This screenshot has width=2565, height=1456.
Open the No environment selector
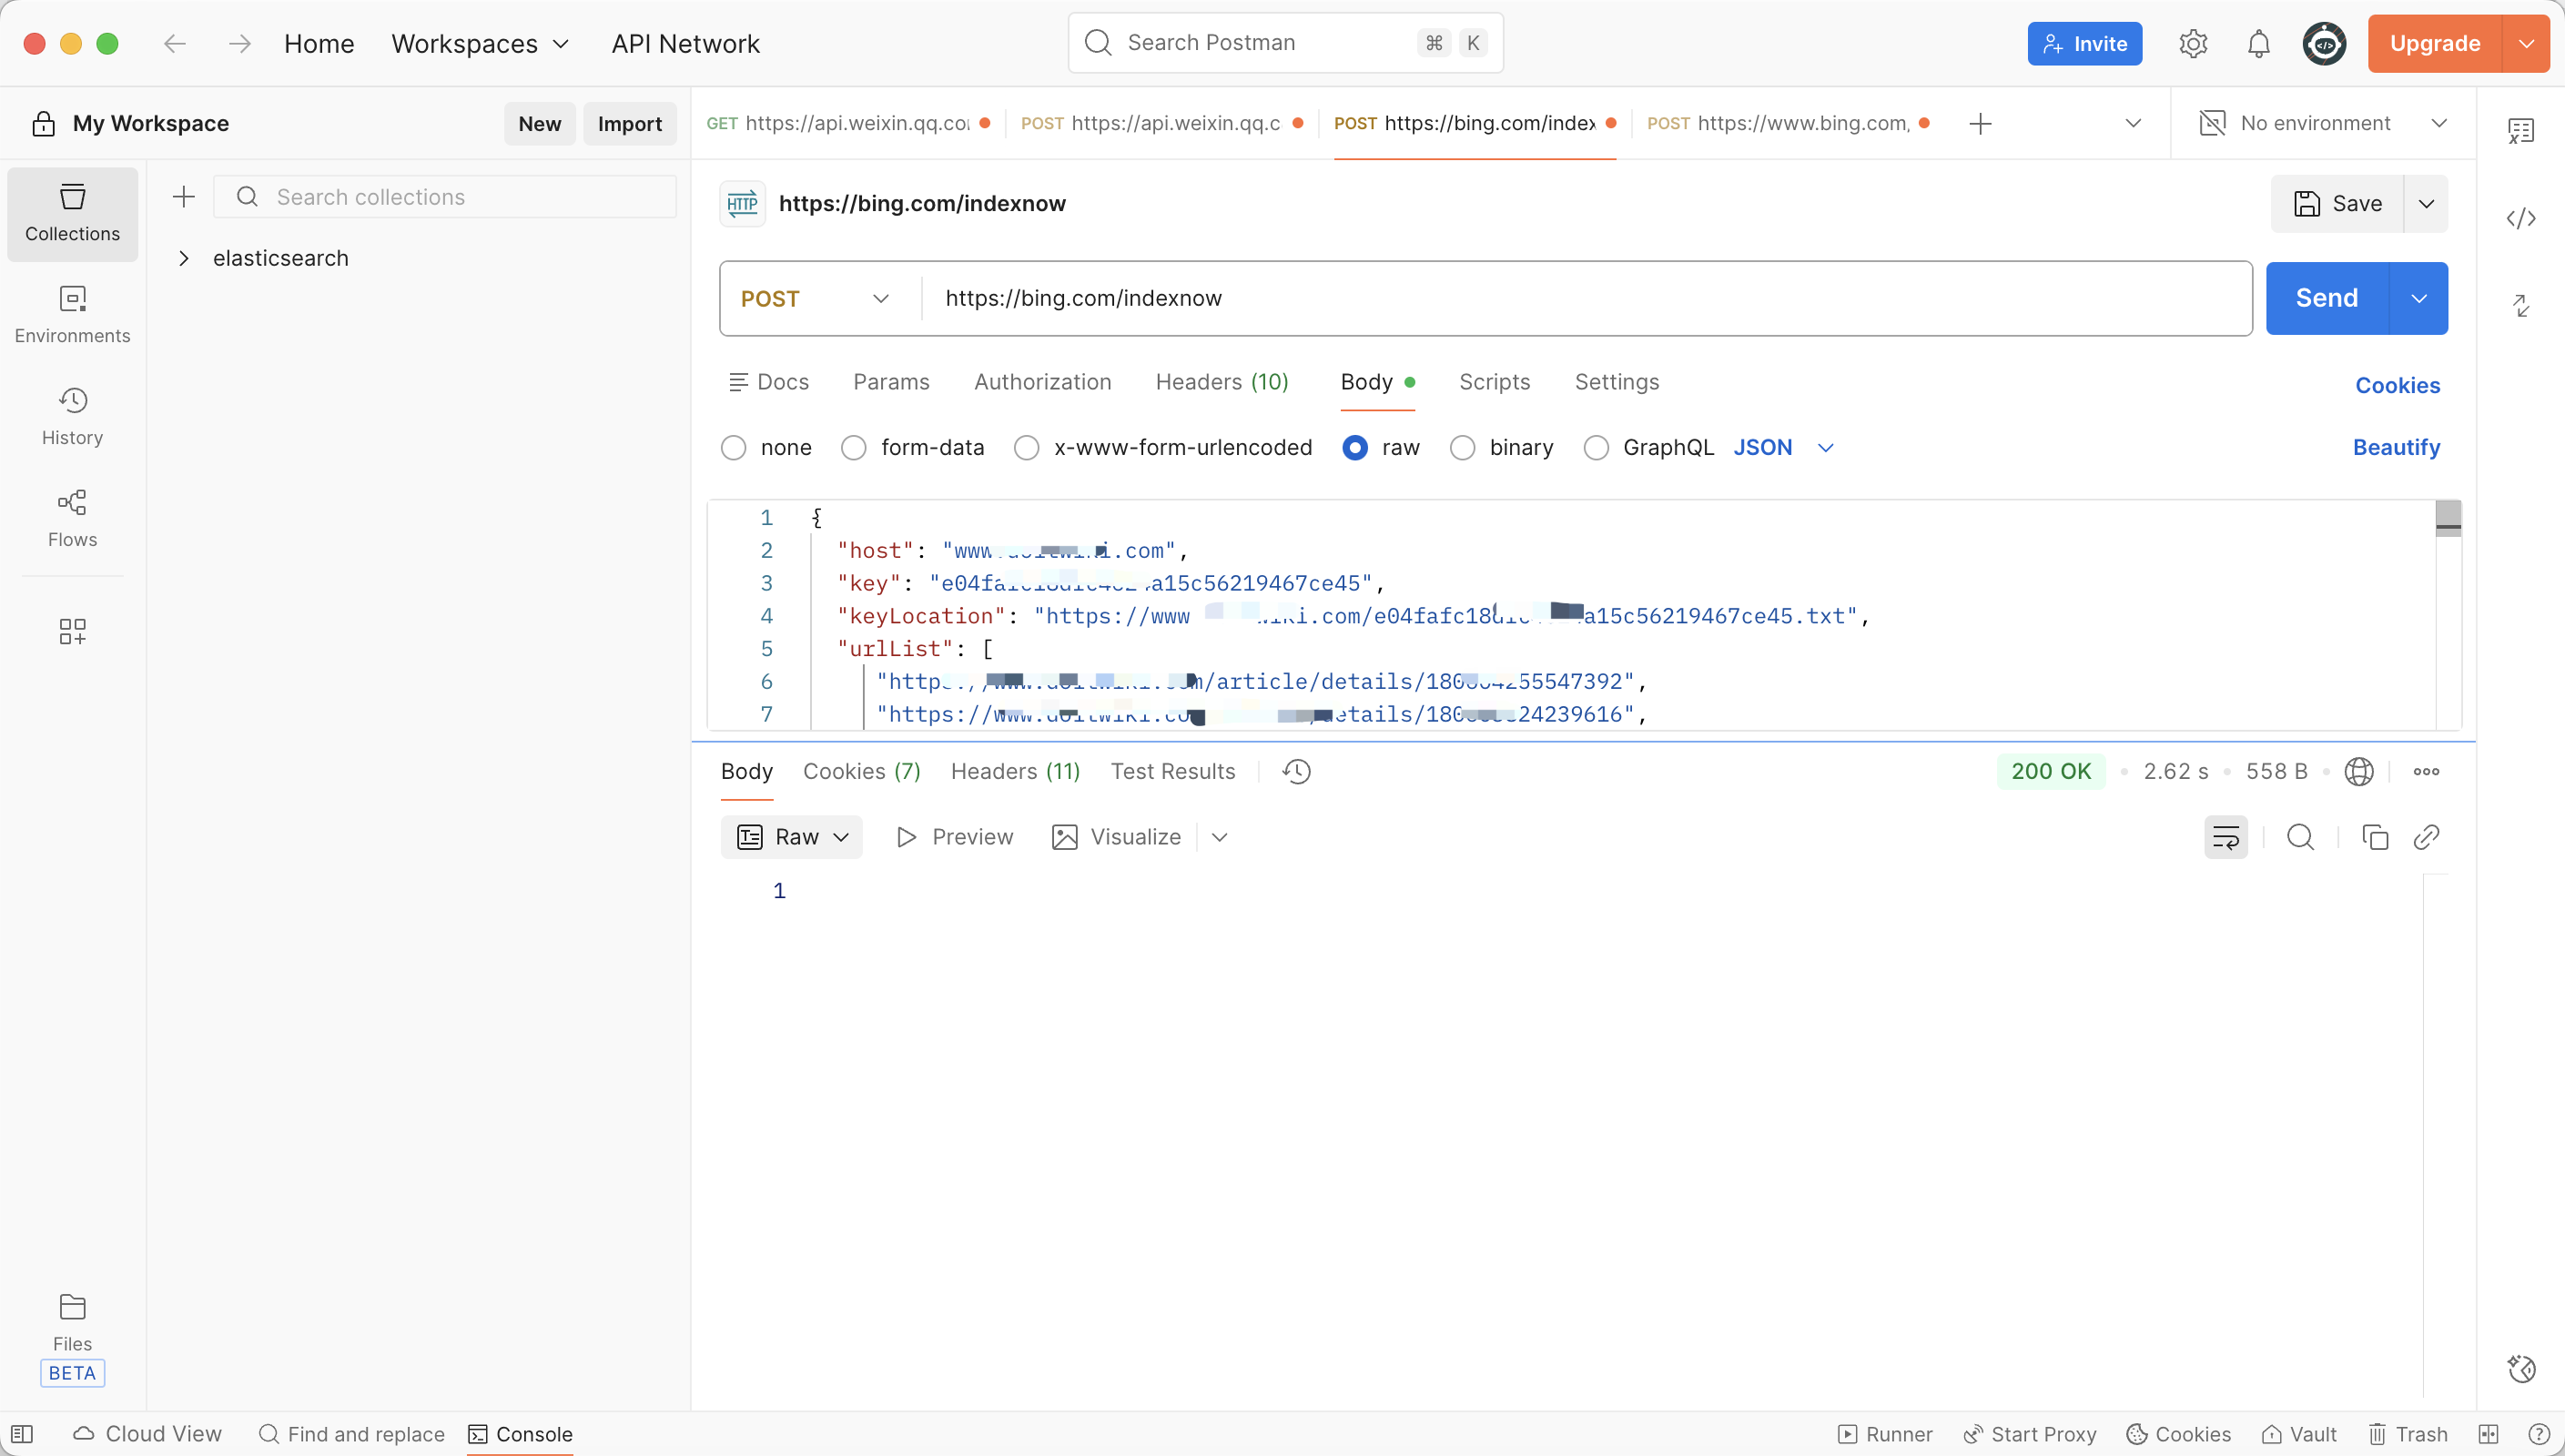[2322, 123]
